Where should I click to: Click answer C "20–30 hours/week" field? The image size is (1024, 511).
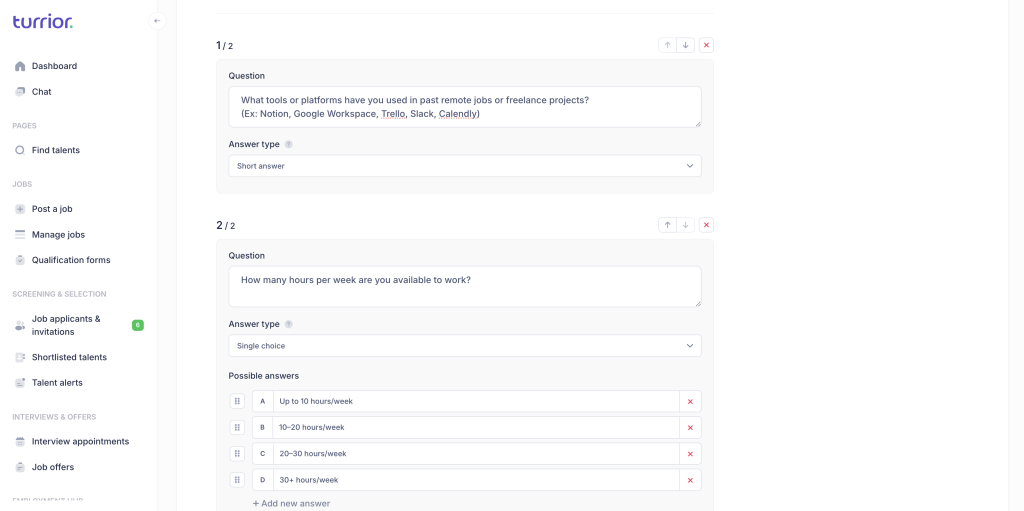tap(476, 453)
